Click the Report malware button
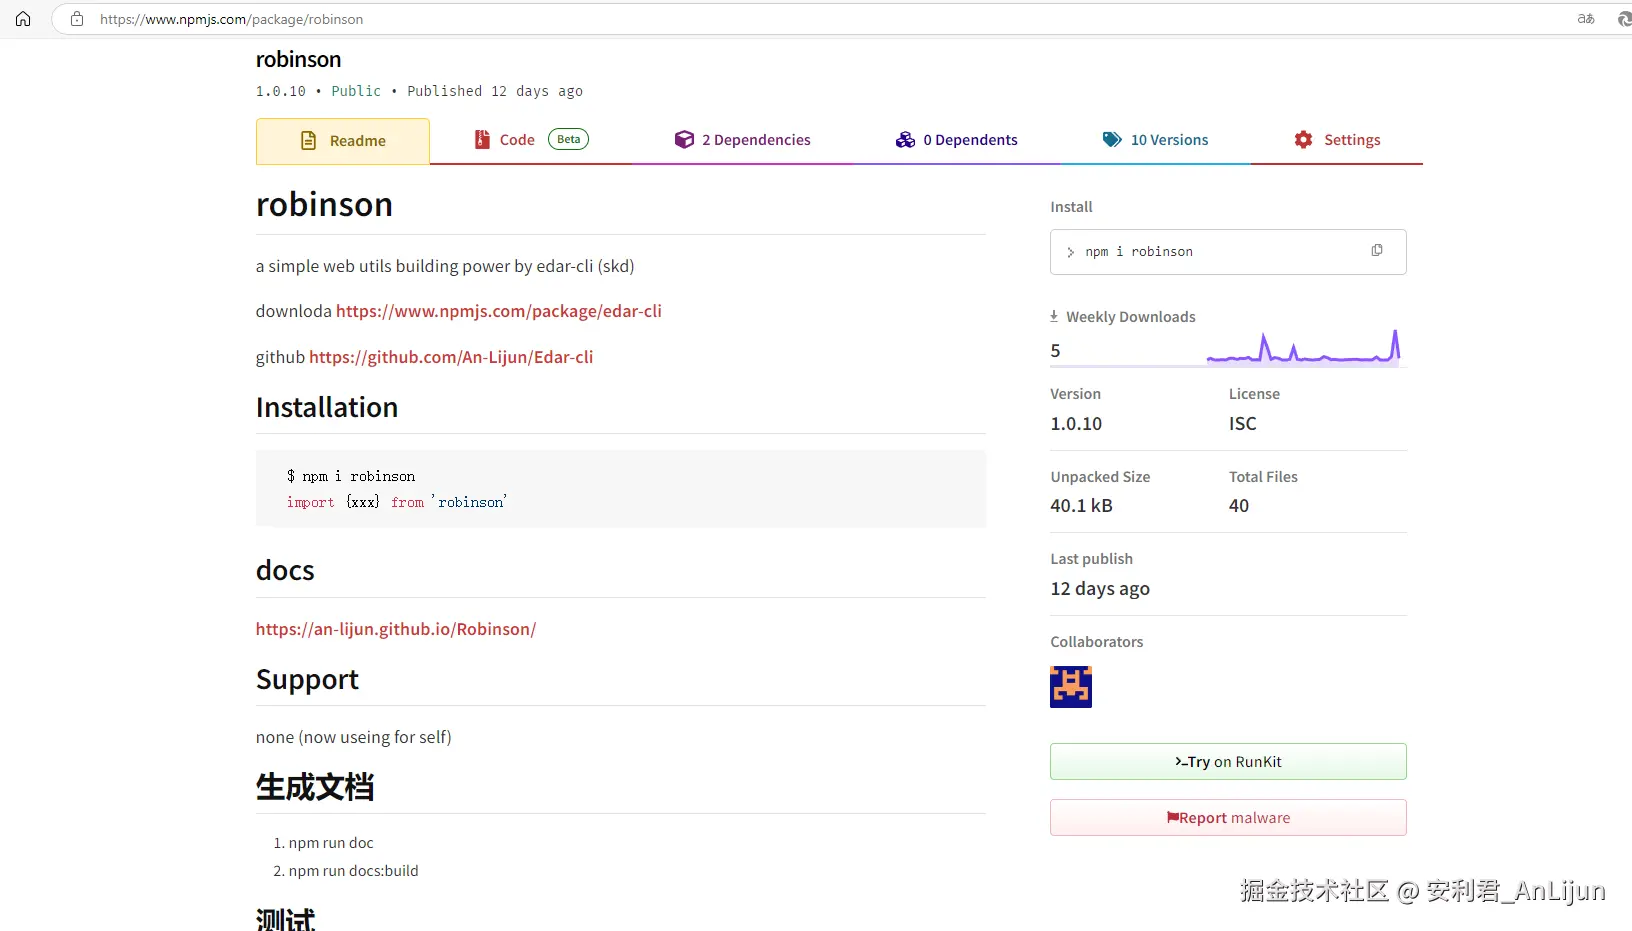Viewport: 1632px width, 931px height. (1228, 818)
